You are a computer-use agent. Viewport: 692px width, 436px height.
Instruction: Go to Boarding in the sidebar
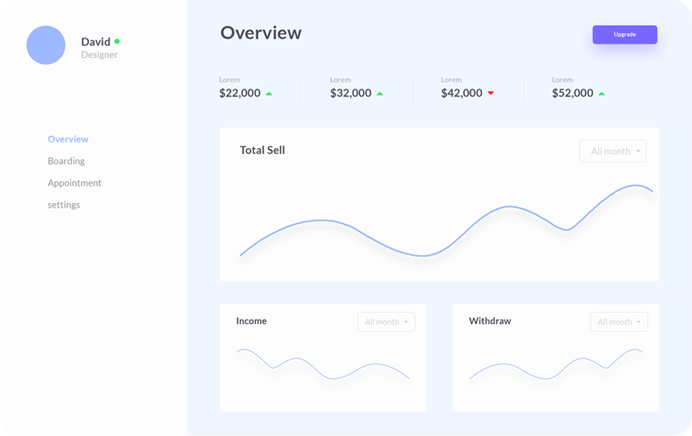tap(66, 161)
